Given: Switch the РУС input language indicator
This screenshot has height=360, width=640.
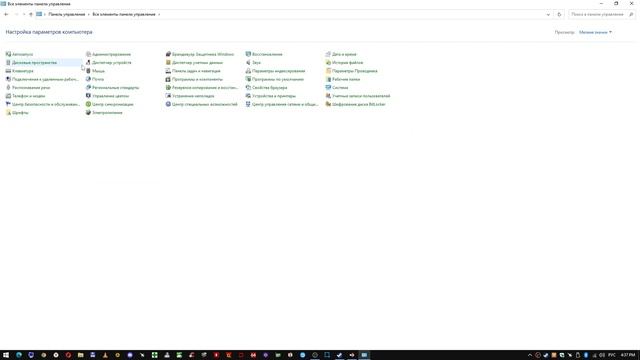Looking at the screenshot, I should 611,355.
